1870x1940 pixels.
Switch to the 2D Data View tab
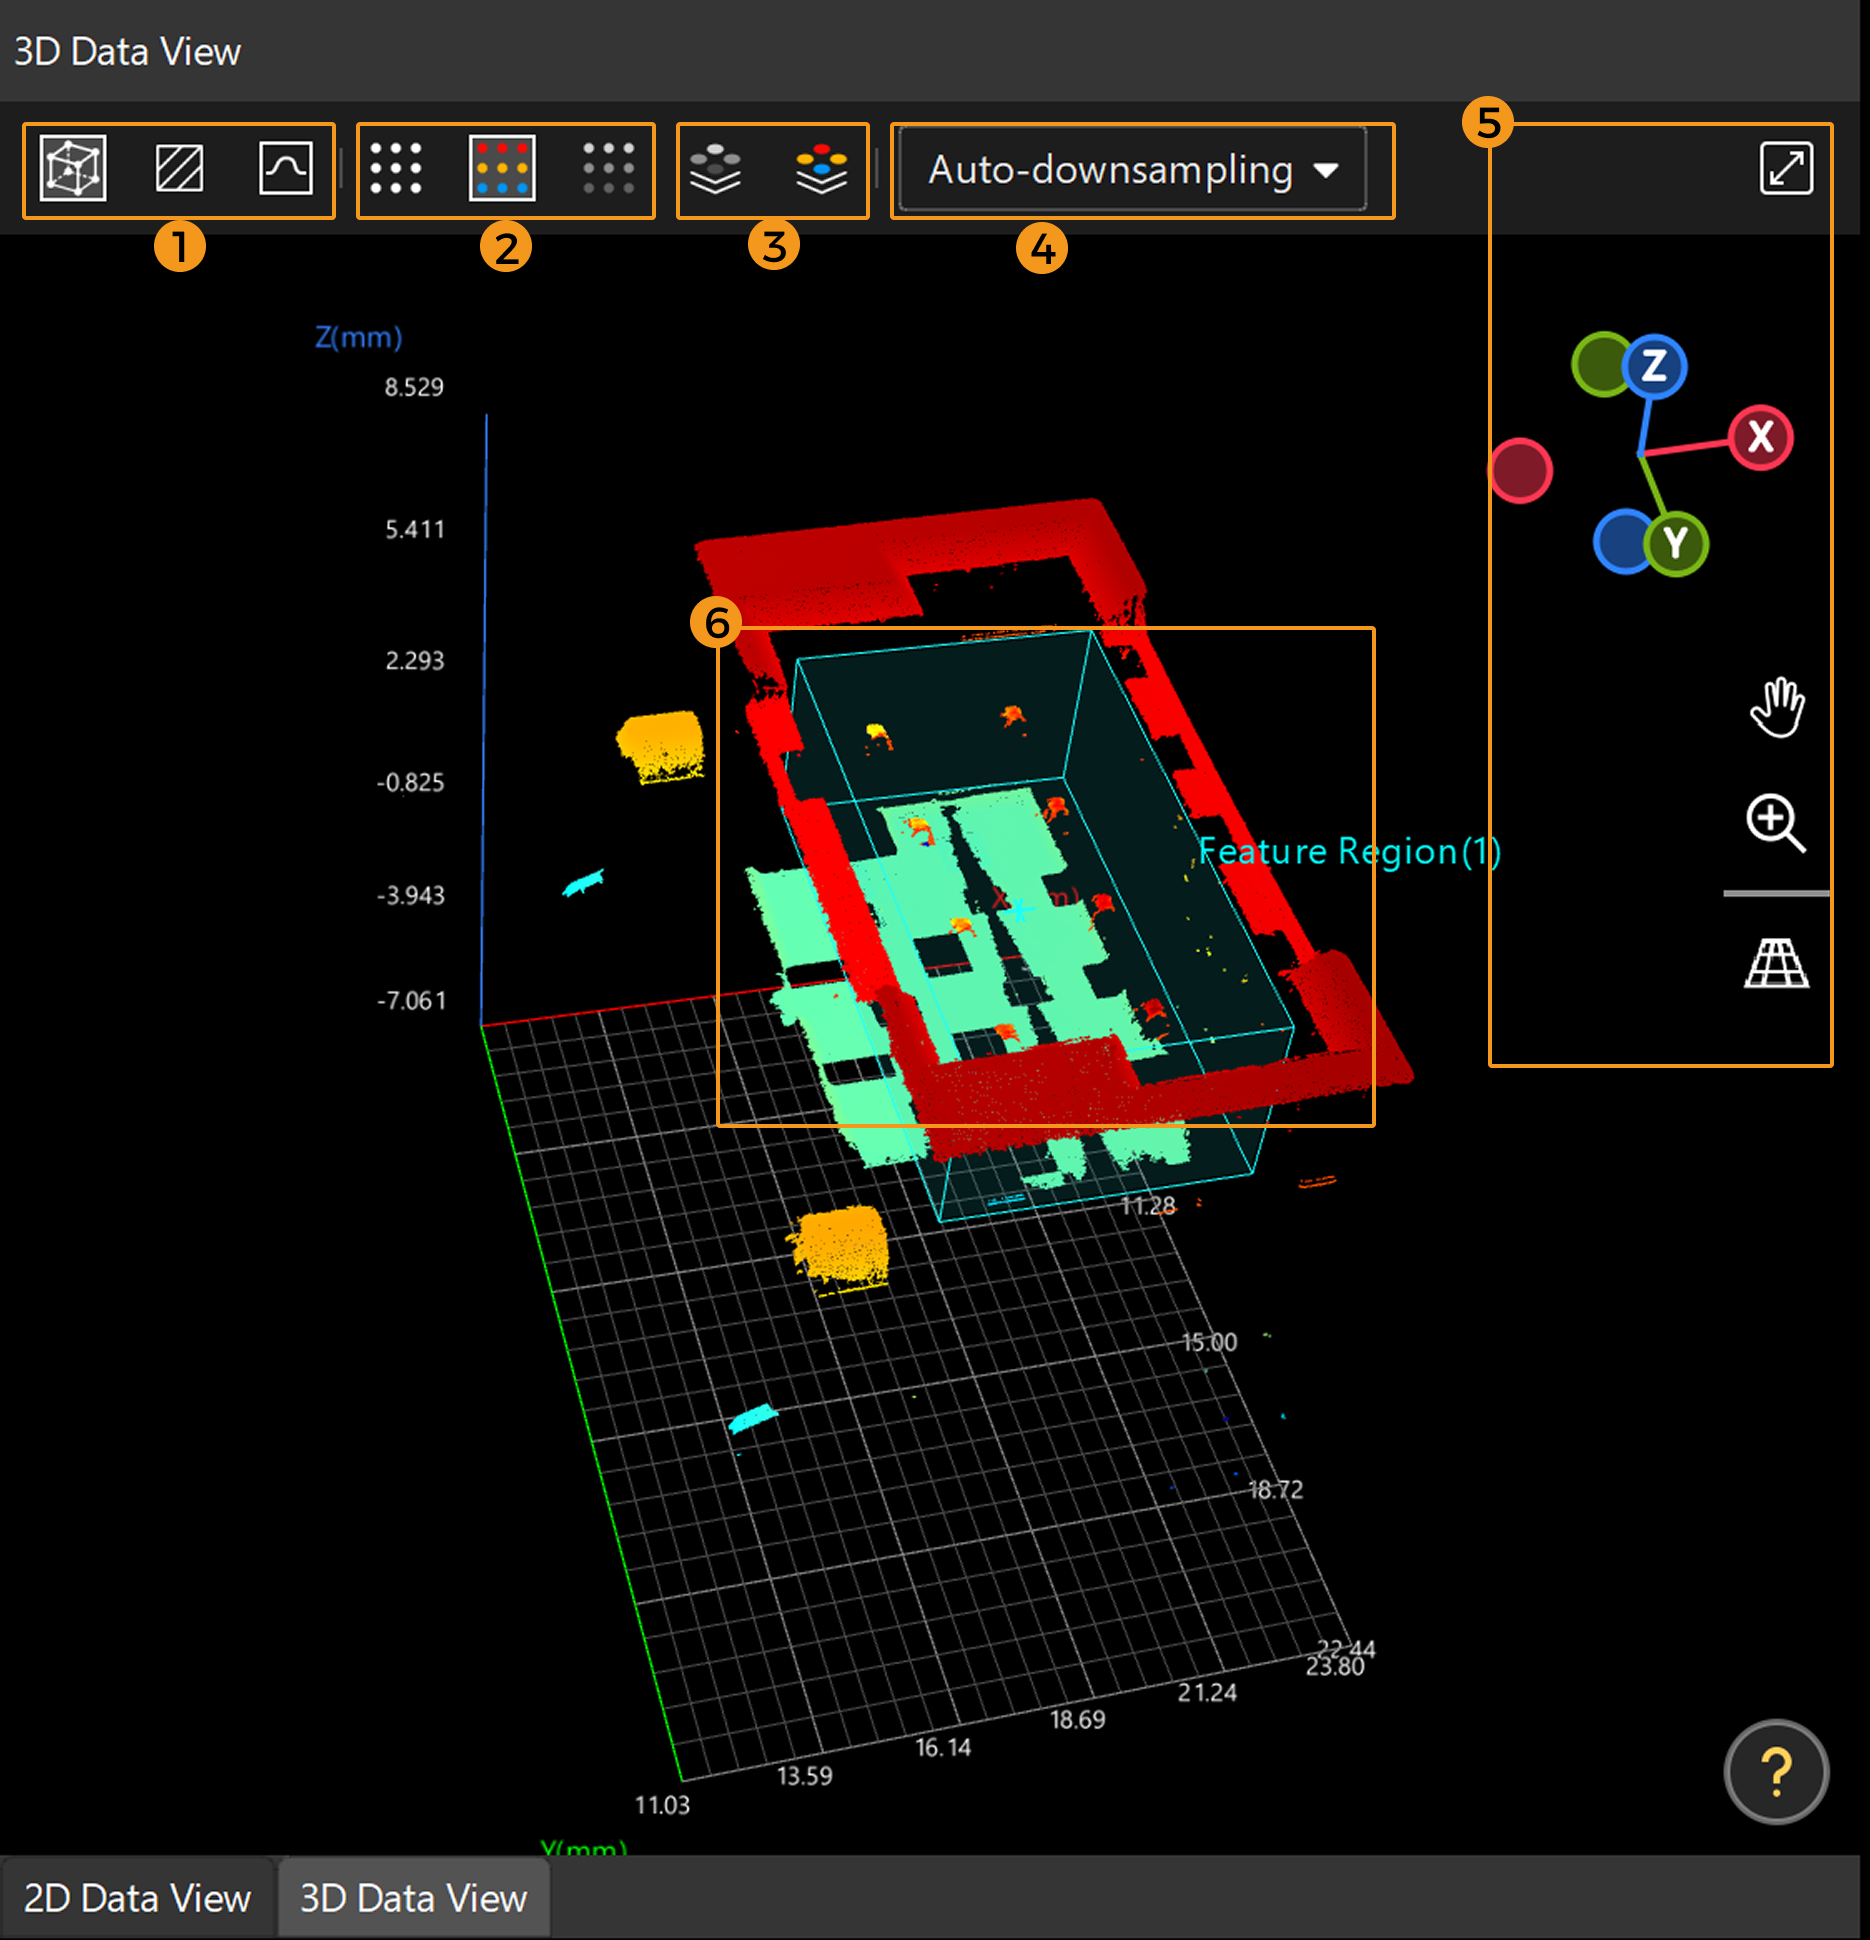(138, 1896)
